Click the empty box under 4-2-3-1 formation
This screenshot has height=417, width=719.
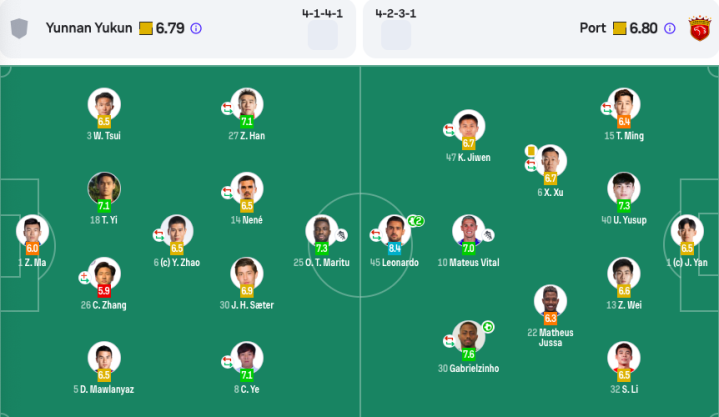396,35
